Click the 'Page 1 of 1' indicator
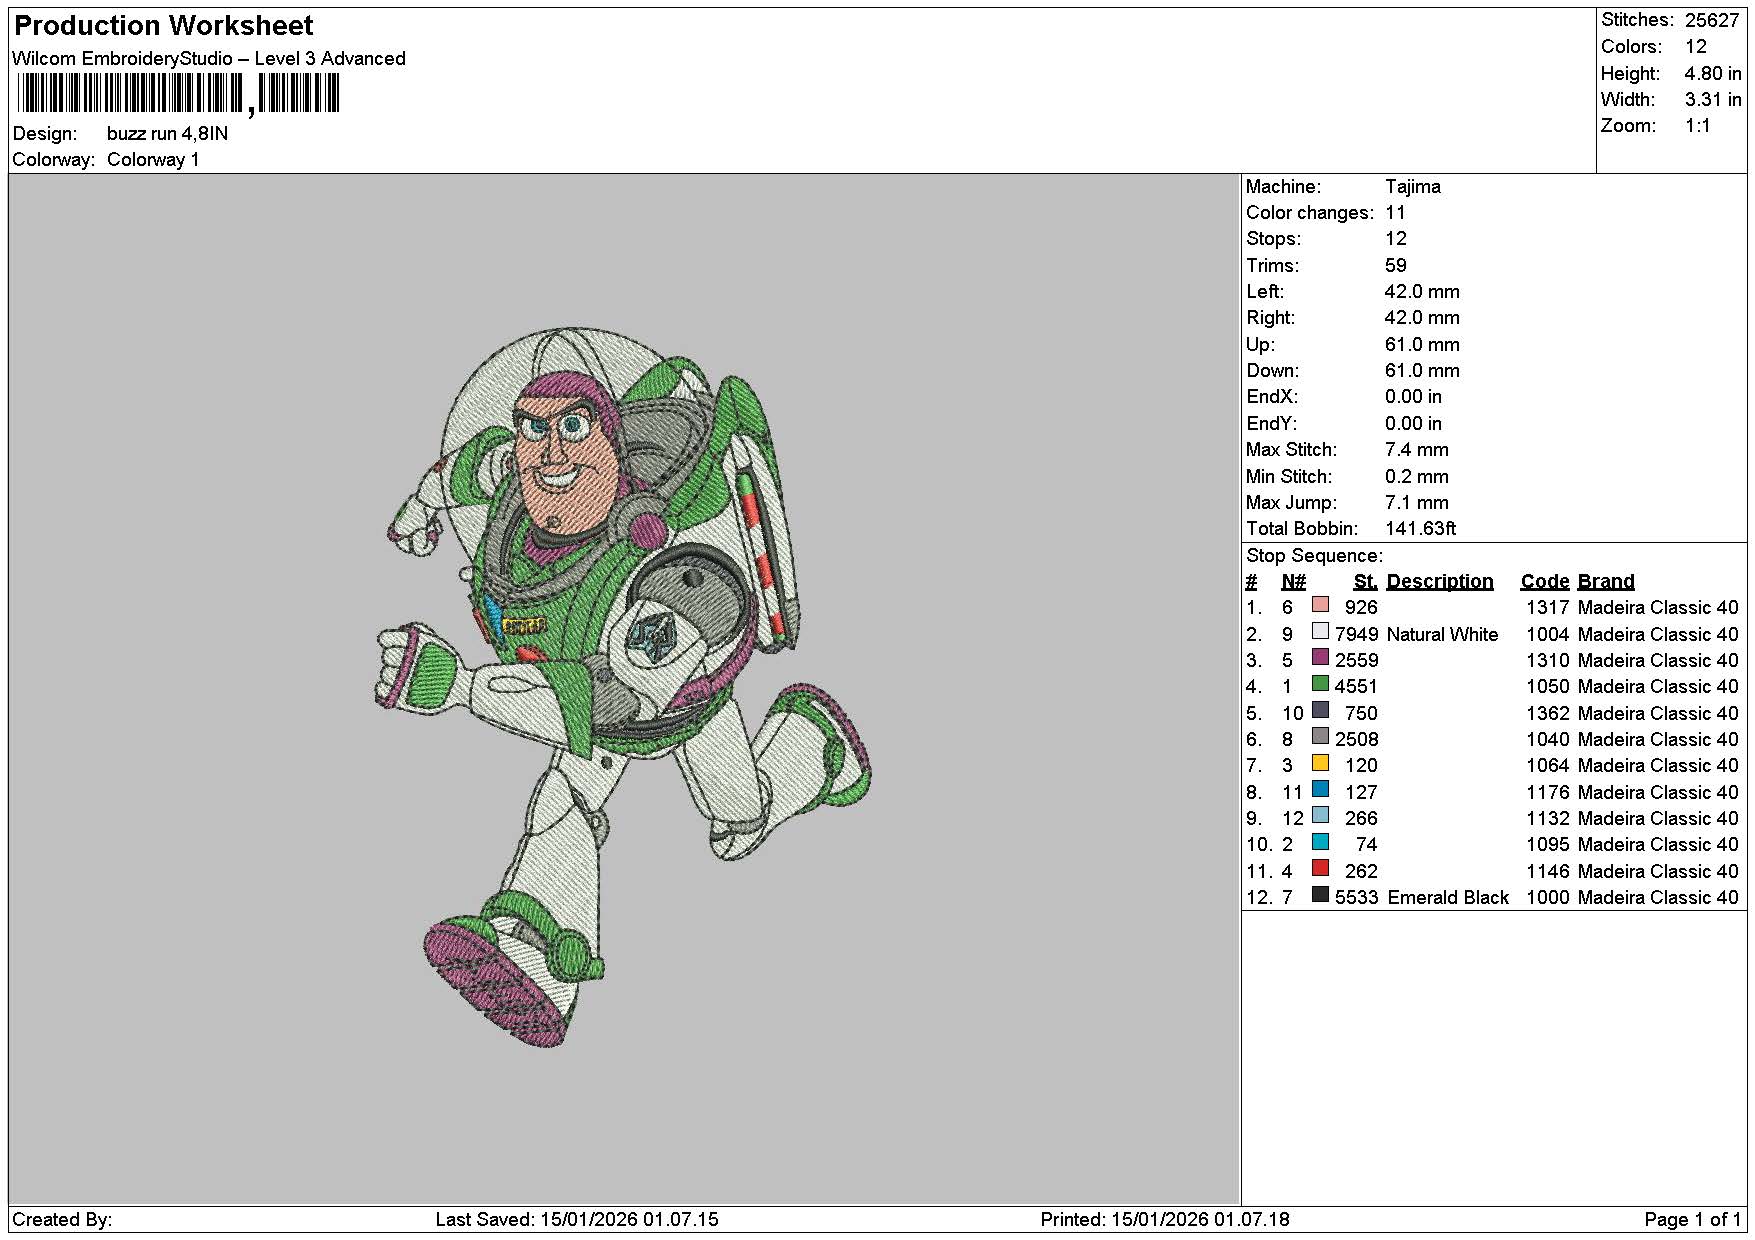Viewport: 1755px width, 1240px height. pyautogui.click(x=1692, y=1220)
